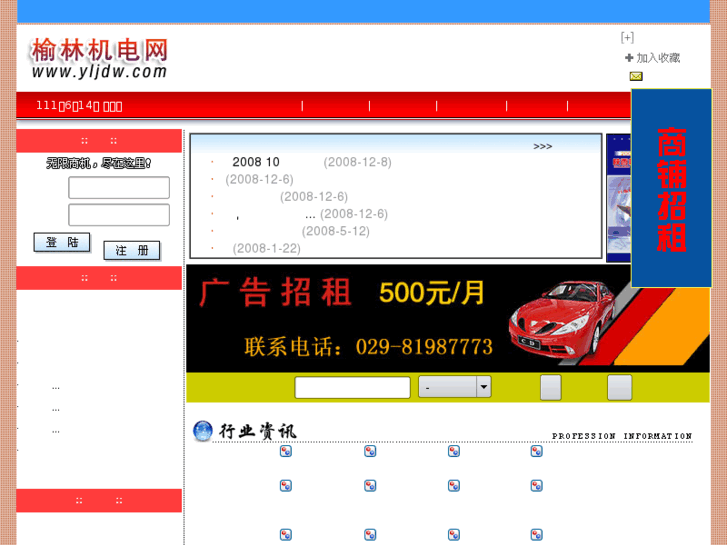The image size is (727, 545).
Task: Click the second icon in the bottom row under 行业资讯
Action: pos(370,535)
